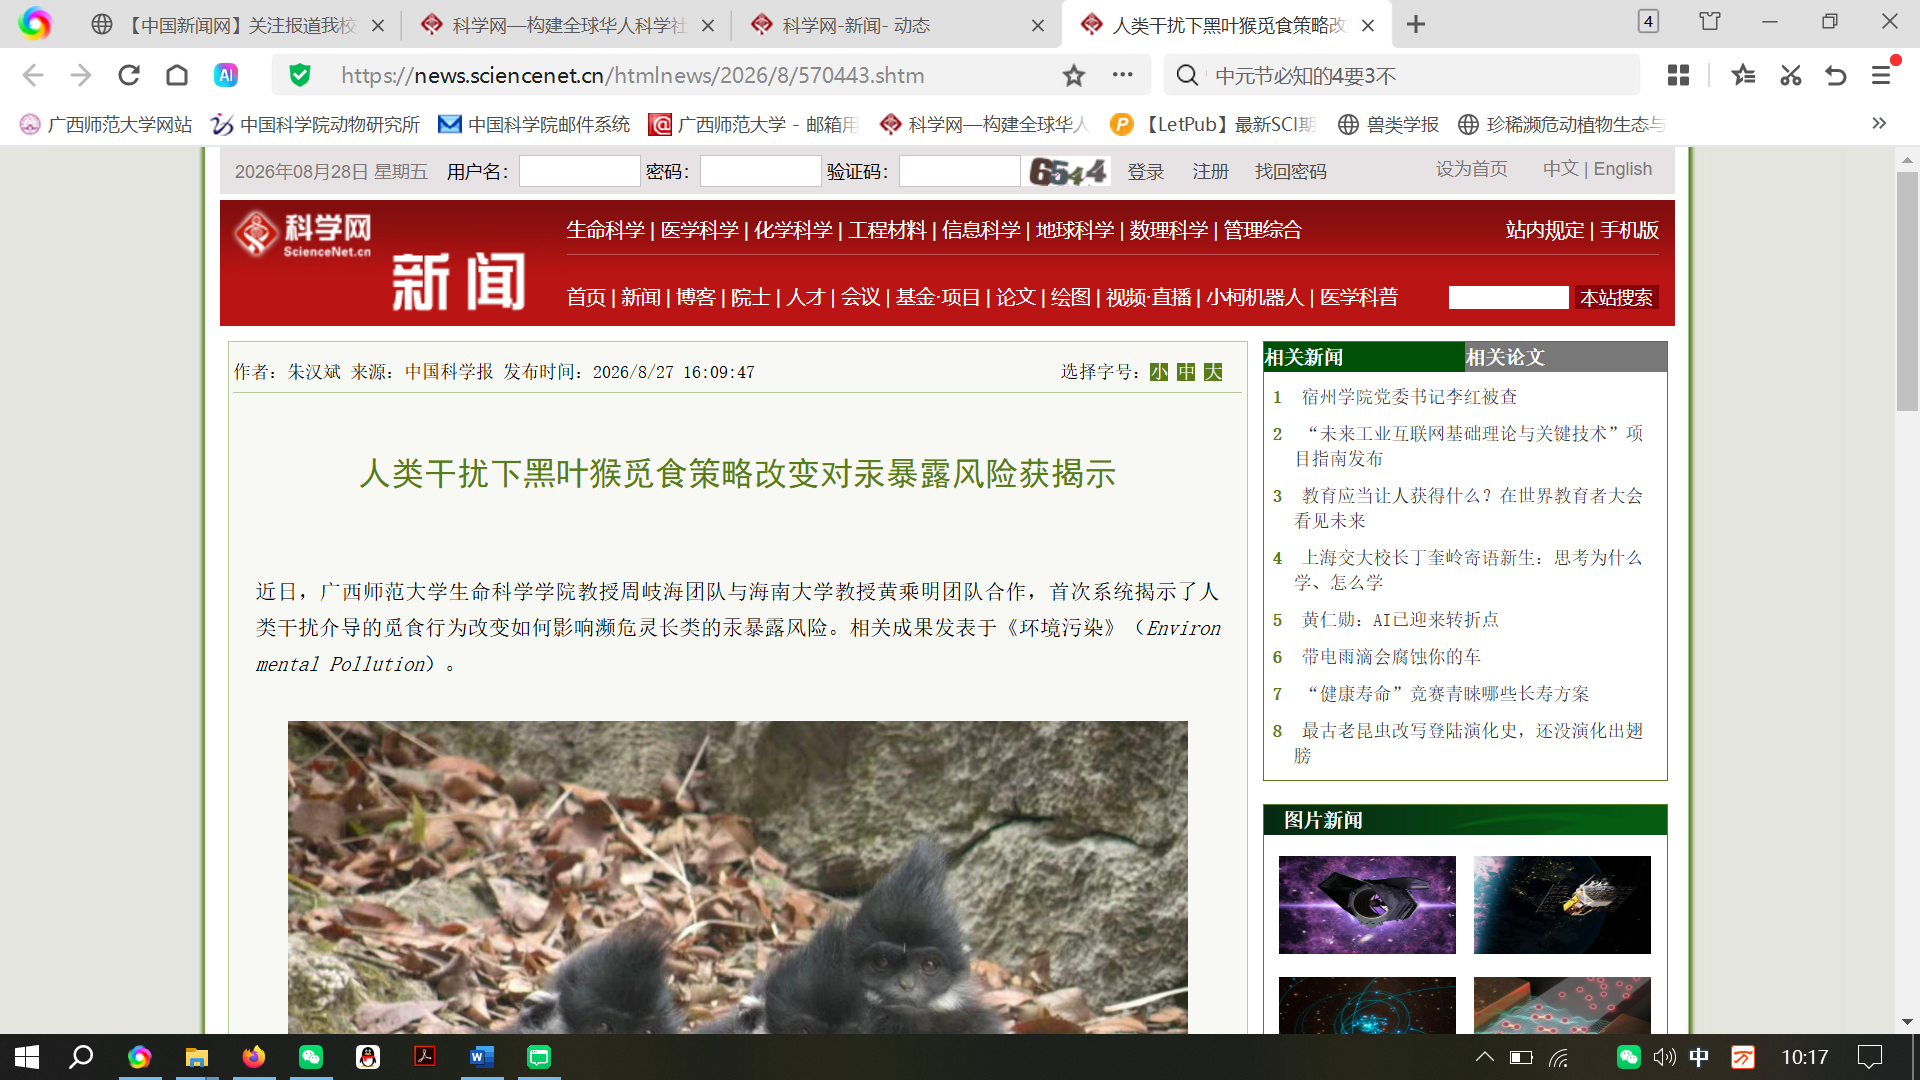This screenshot has height=1080, width=1920.
Task: Bookmark this page with the star
Action: [1074, 75]
